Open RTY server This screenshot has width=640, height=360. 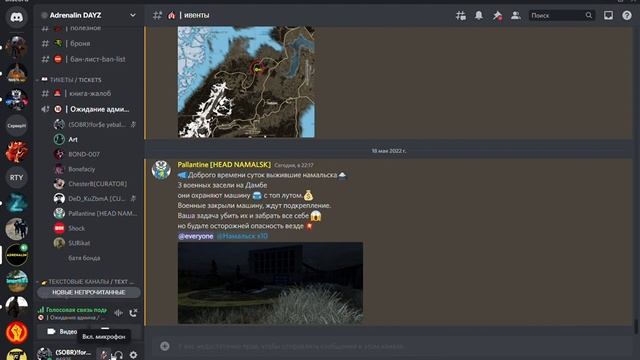click(16, 178)
